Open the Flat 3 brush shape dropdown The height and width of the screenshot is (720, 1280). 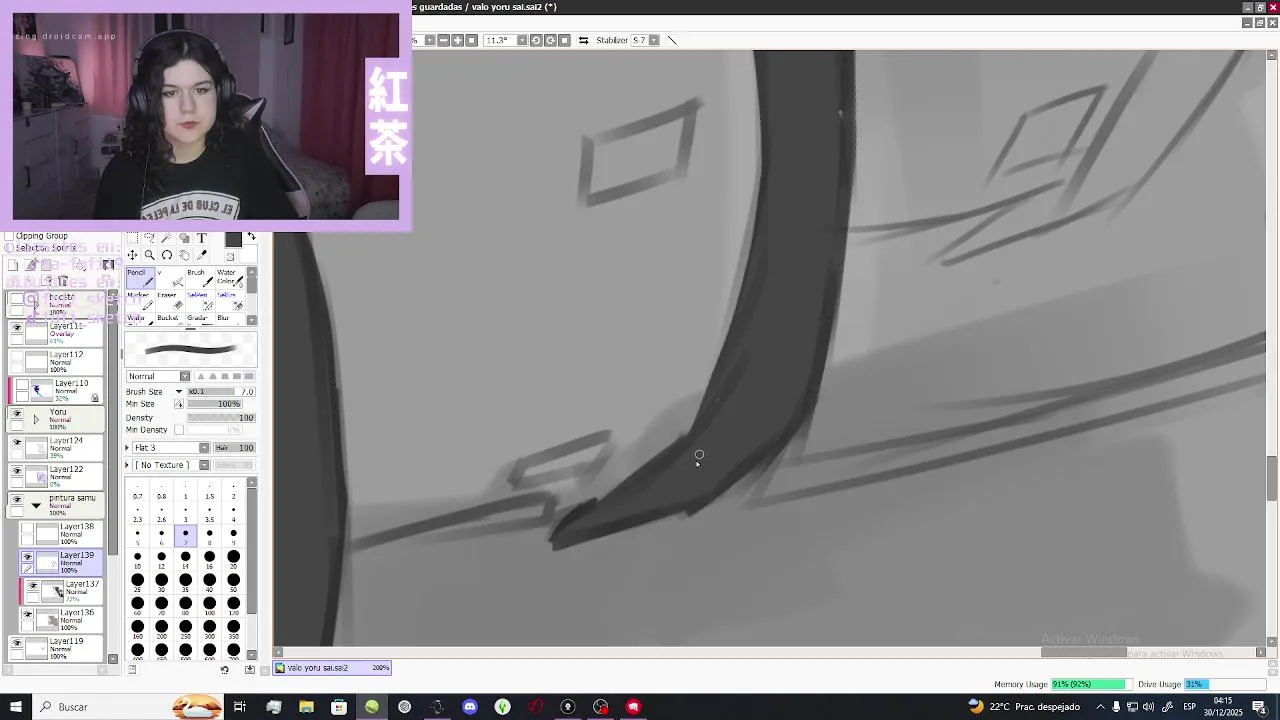(171, 448)
